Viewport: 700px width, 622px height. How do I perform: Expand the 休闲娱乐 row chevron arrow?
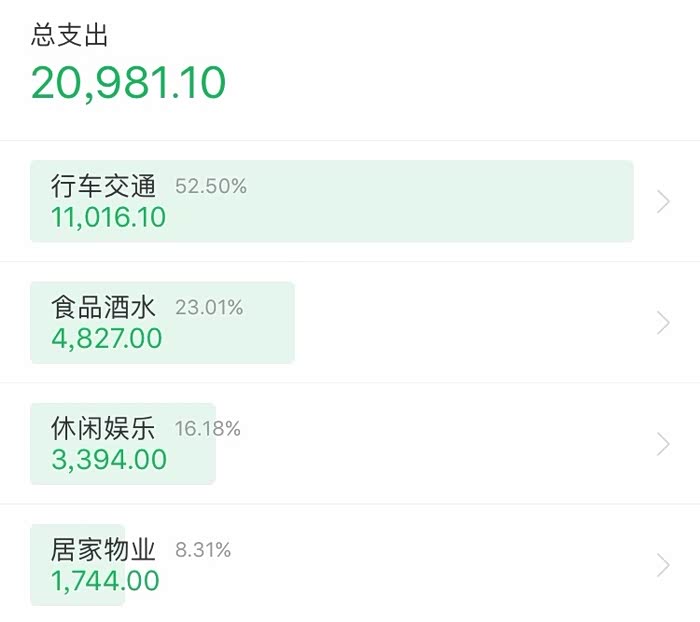pos(663,444)
